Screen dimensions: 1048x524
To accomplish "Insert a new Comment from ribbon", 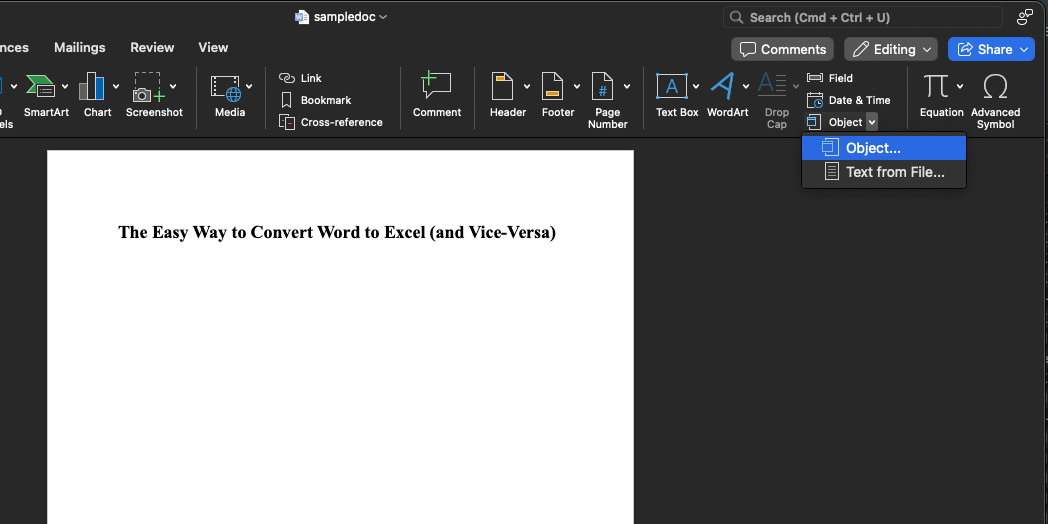I will (436, 96).
